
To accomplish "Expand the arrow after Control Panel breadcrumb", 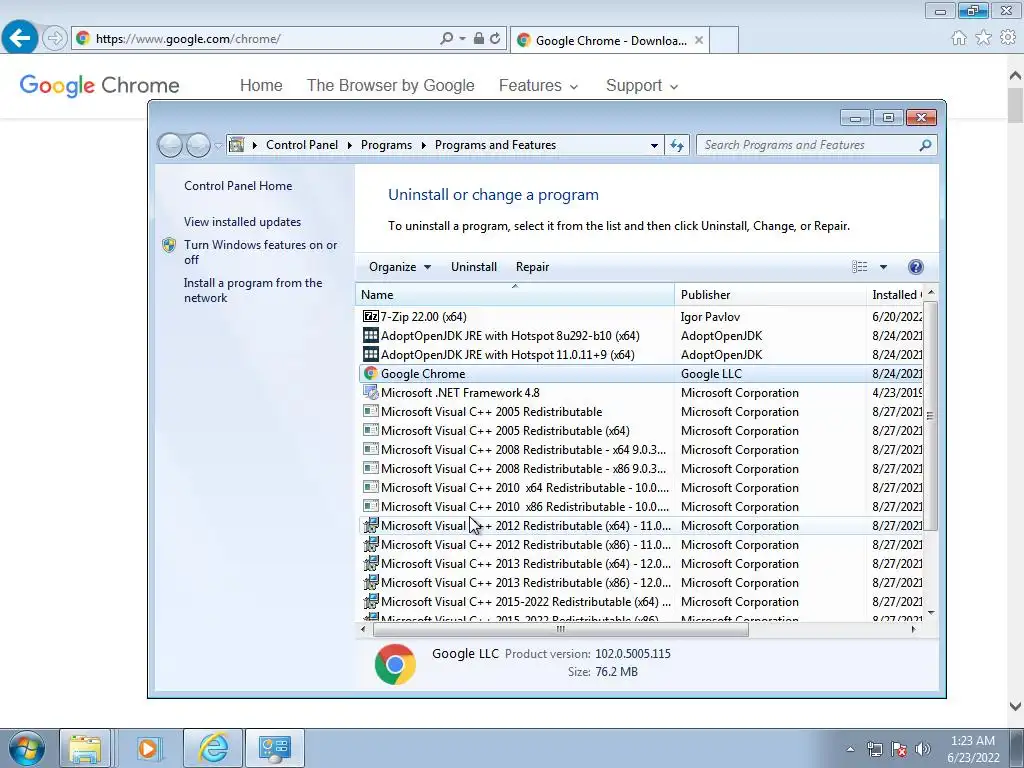I will click(349, 145).
